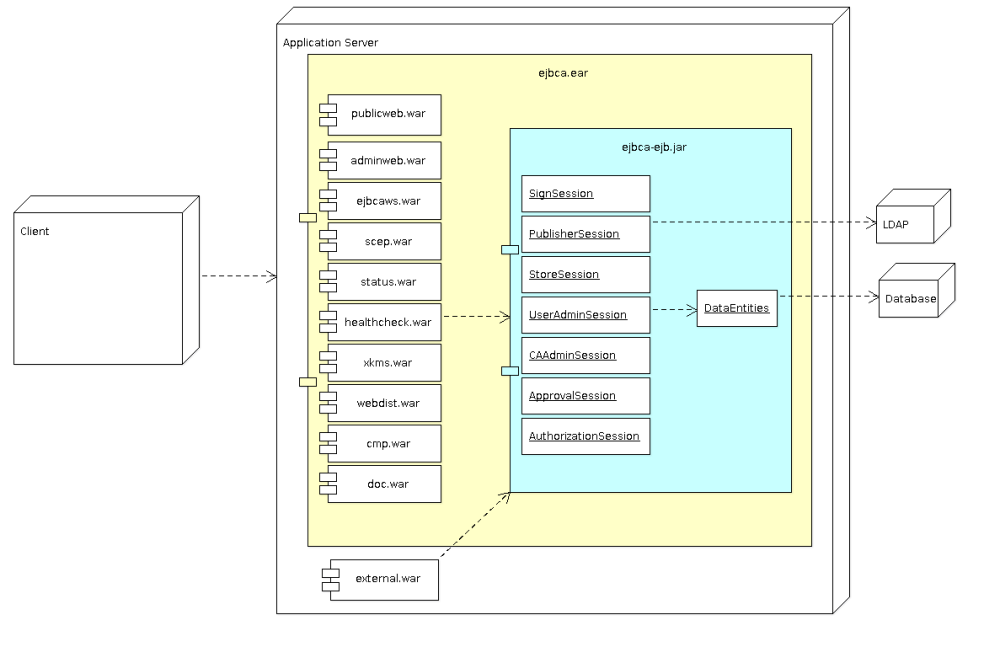This screenshot has height=647, width=1000.
Task: Click the ejbca-ejb.jar title label
Action: pyautogui.click(x=654, y=147)
